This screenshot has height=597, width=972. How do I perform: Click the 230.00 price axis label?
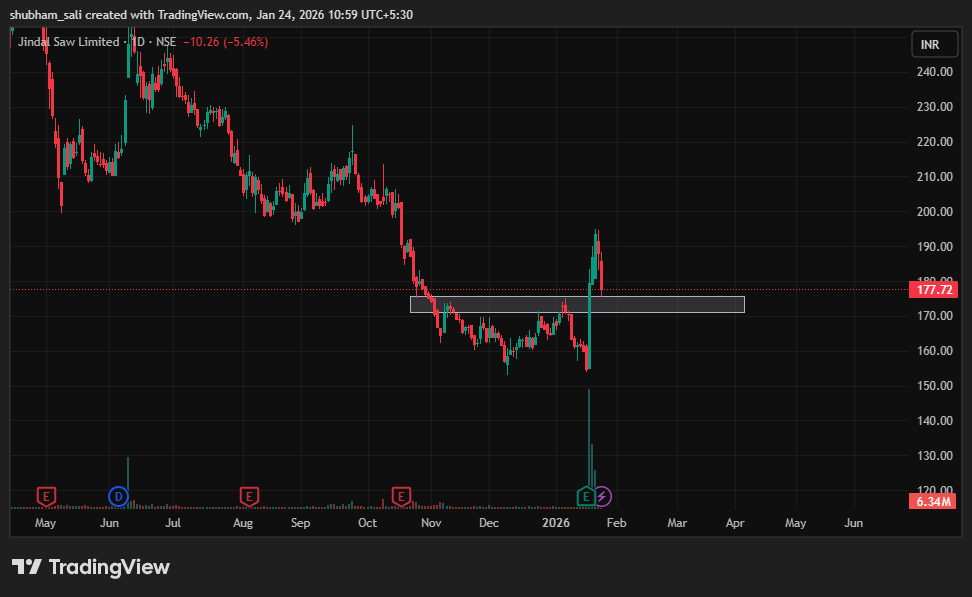[934, 107]
